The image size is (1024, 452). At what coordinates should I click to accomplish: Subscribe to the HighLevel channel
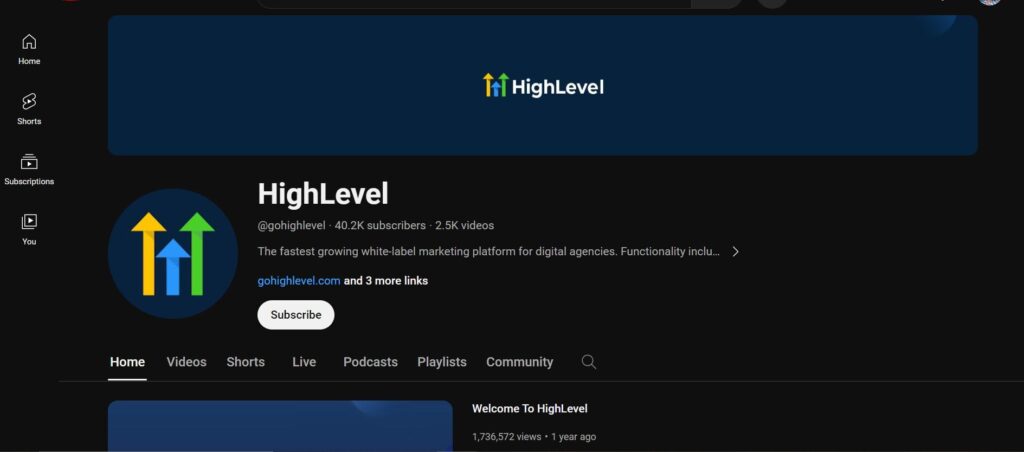296,315
